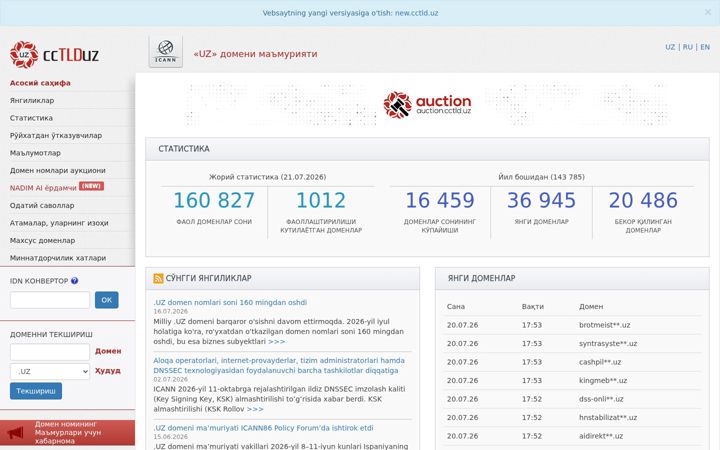The width and height of the screenshot is (720, 450).
Task: Switch language to EN
Action: tap(705, 47)
